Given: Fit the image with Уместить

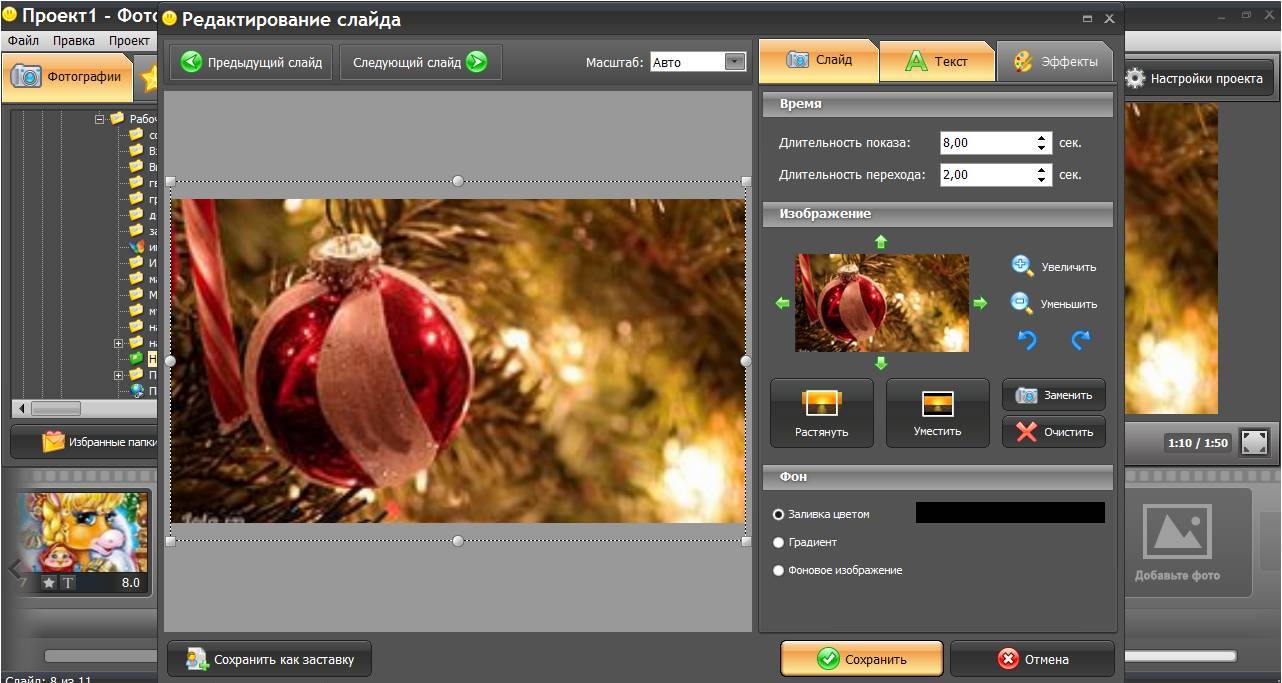Looking at the screenshot, I should pos(937,412).
